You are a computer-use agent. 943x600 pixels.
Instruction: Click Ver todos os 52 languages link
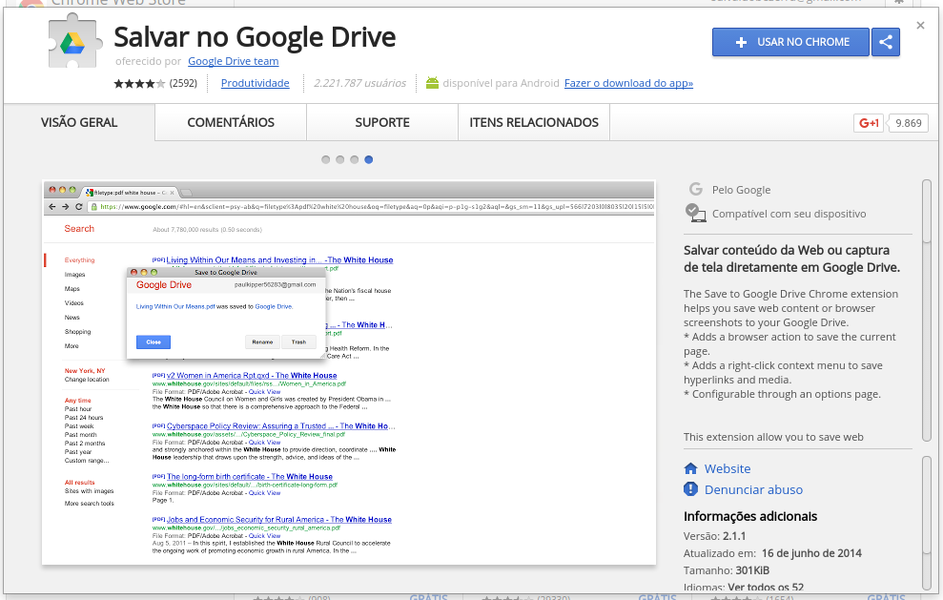tap(766, 587)
